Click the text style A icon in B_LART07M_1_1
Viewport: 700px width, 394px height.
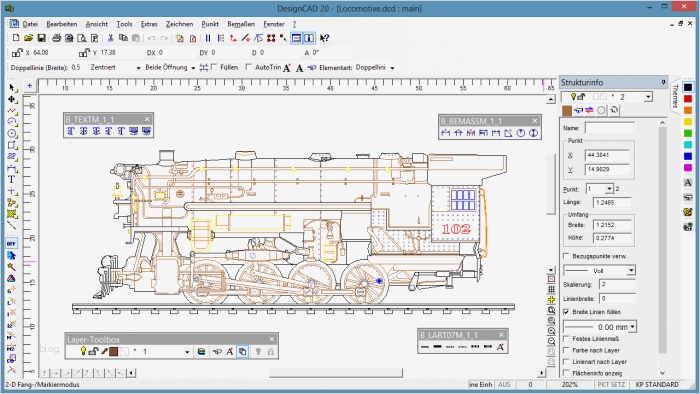(500, 347)
